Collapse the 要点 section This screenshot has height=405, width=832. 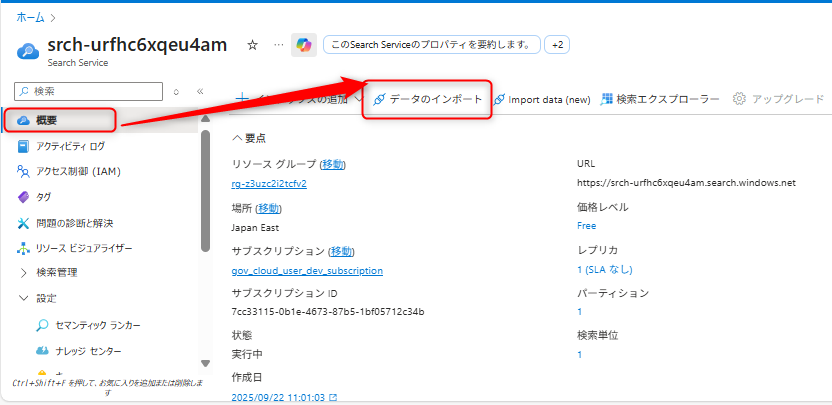(249, 139)
